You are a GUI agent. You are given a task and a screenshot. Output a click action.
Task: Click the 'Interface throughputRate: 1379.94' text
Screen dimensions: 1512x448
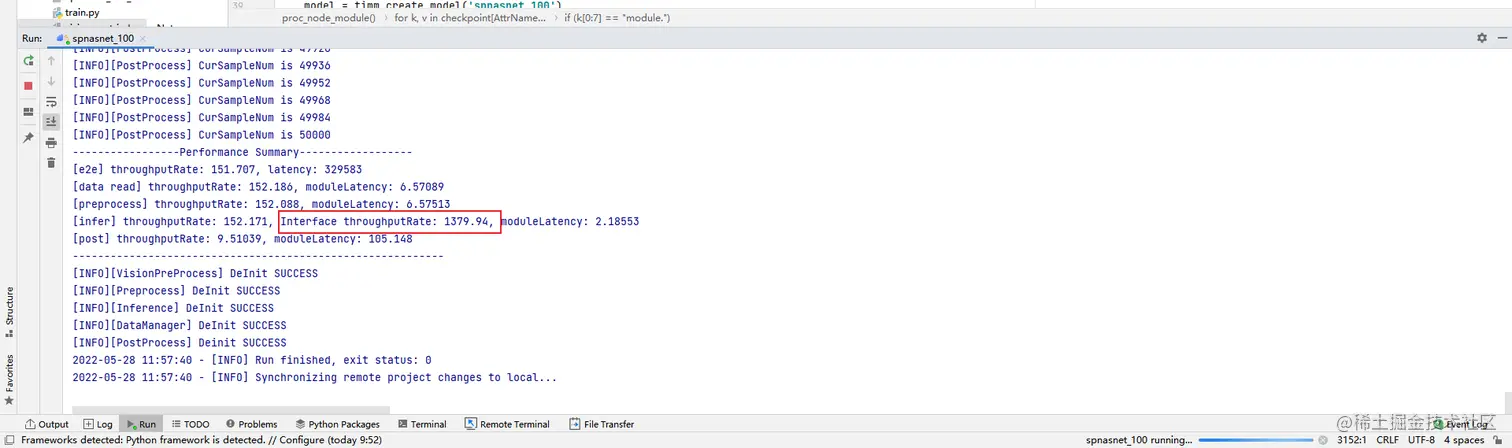[389, 221]
